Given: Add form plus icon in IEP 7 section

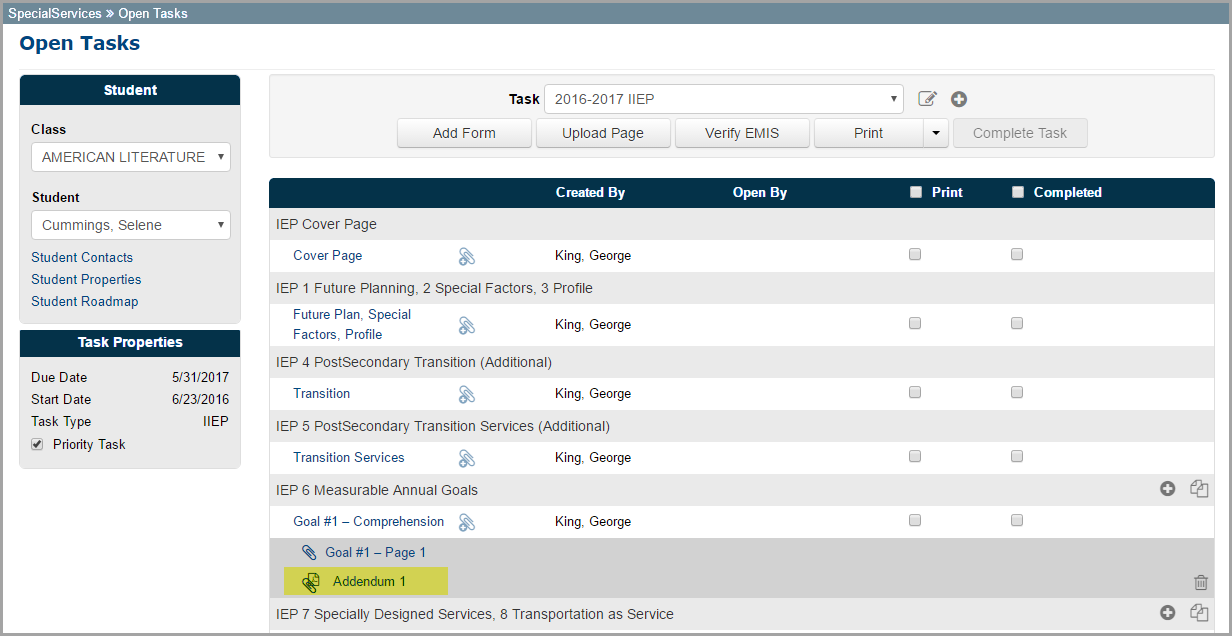Looking at the screenshot, I should tap(1167, 613).
